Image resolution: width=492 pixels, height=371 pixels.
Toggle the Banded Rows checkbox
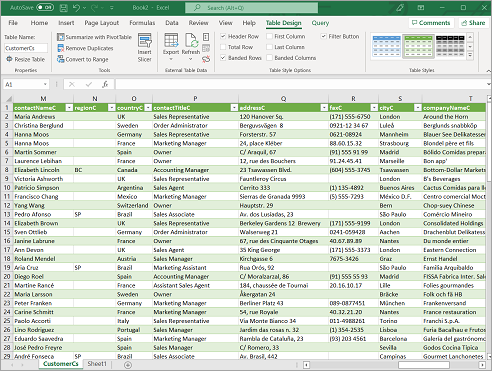point(223,58)
